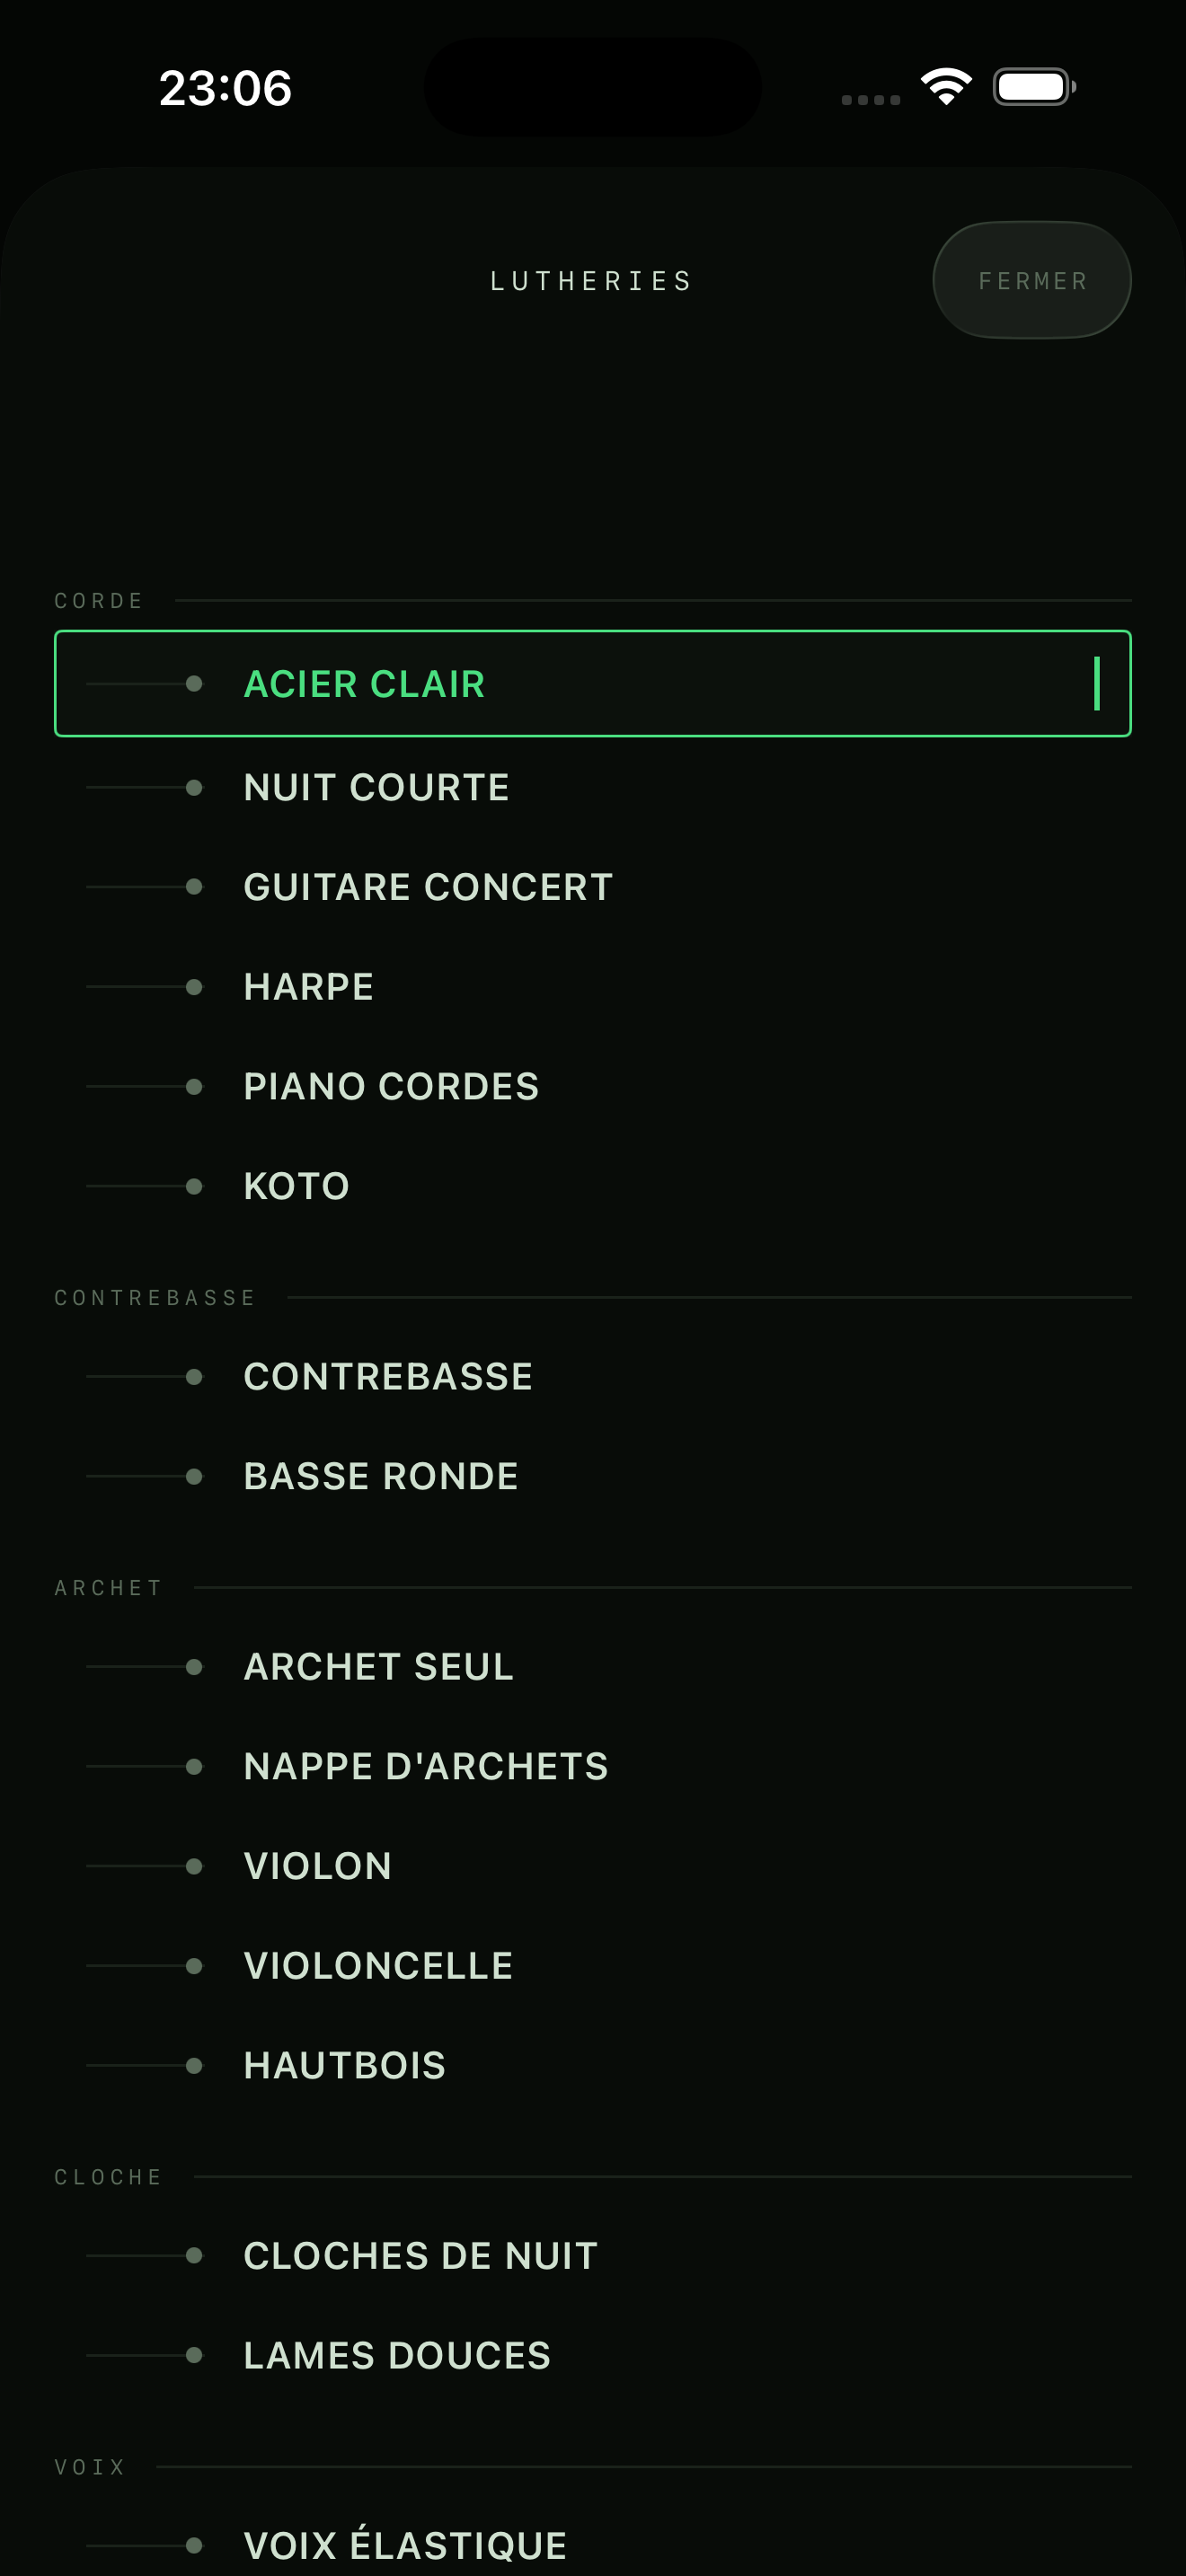Viewport: 1186px width, 2576px height.
Task: Click the Wi-Fi status icon
Action: [946, 86]
